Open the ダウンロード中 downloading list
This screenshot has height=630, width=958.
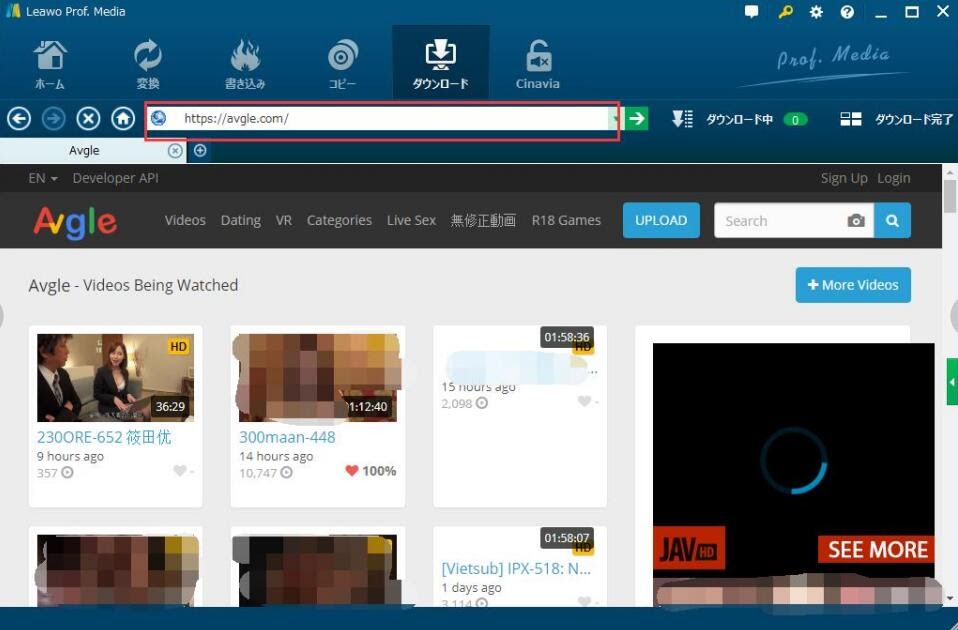tap(739, 119)
